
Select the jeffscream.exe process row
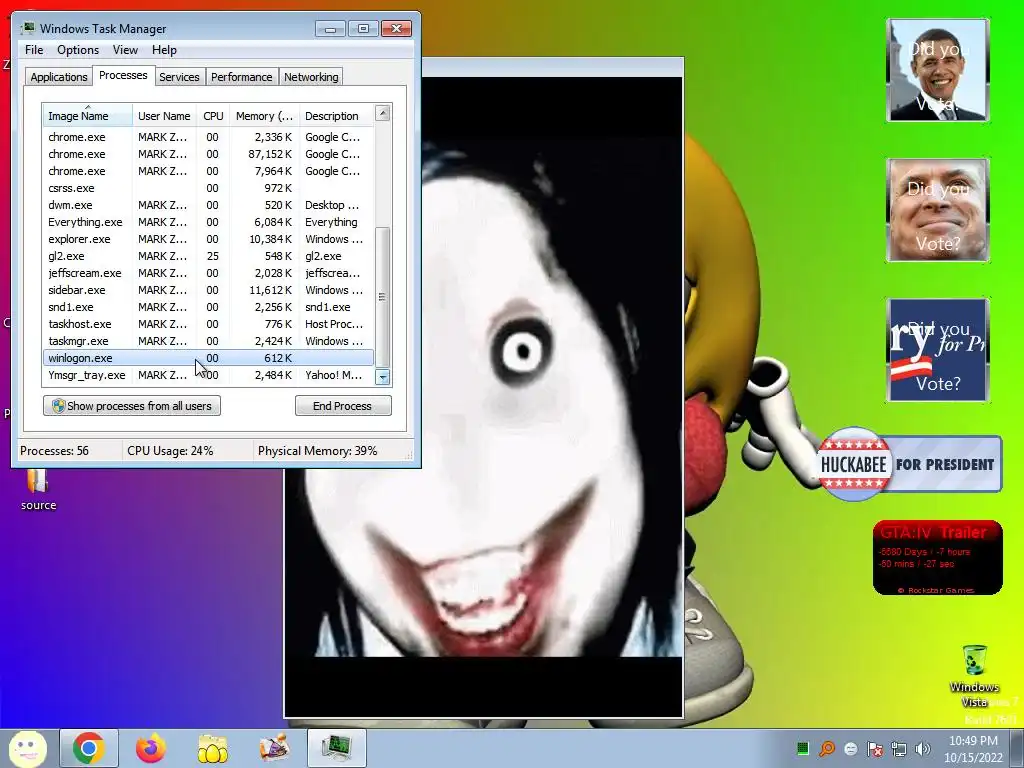(x=208, y=273)
